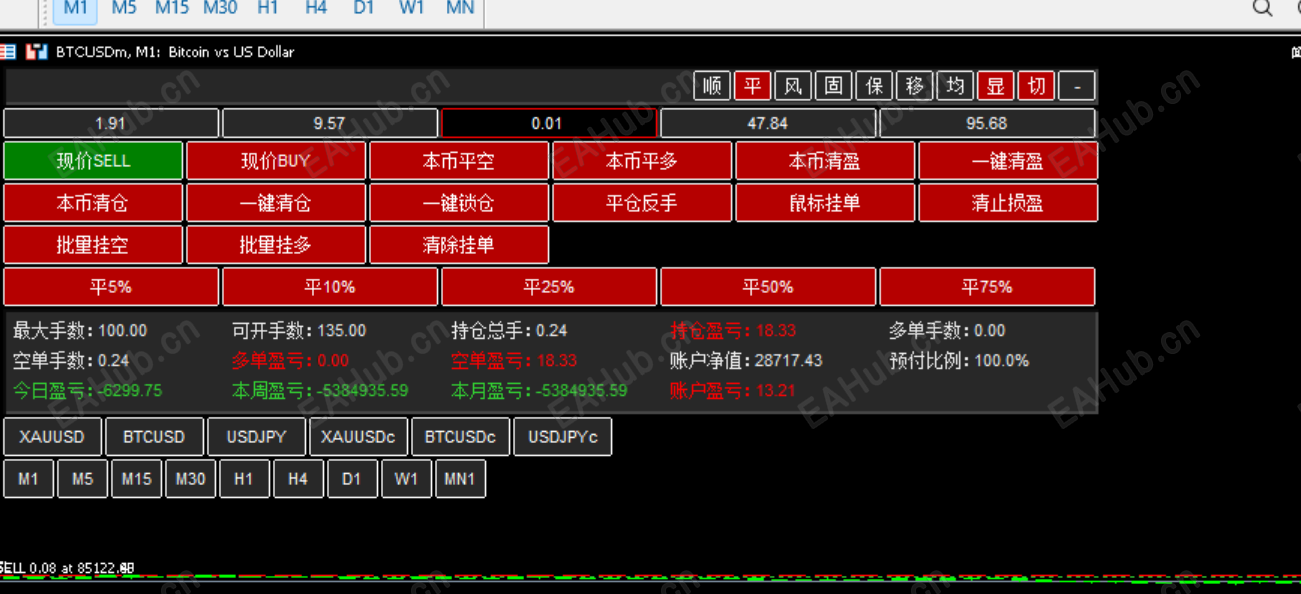This screenshot has width=1301, height=594.
Task: Toggle the 移 panel button
Action: coord(915,86)
